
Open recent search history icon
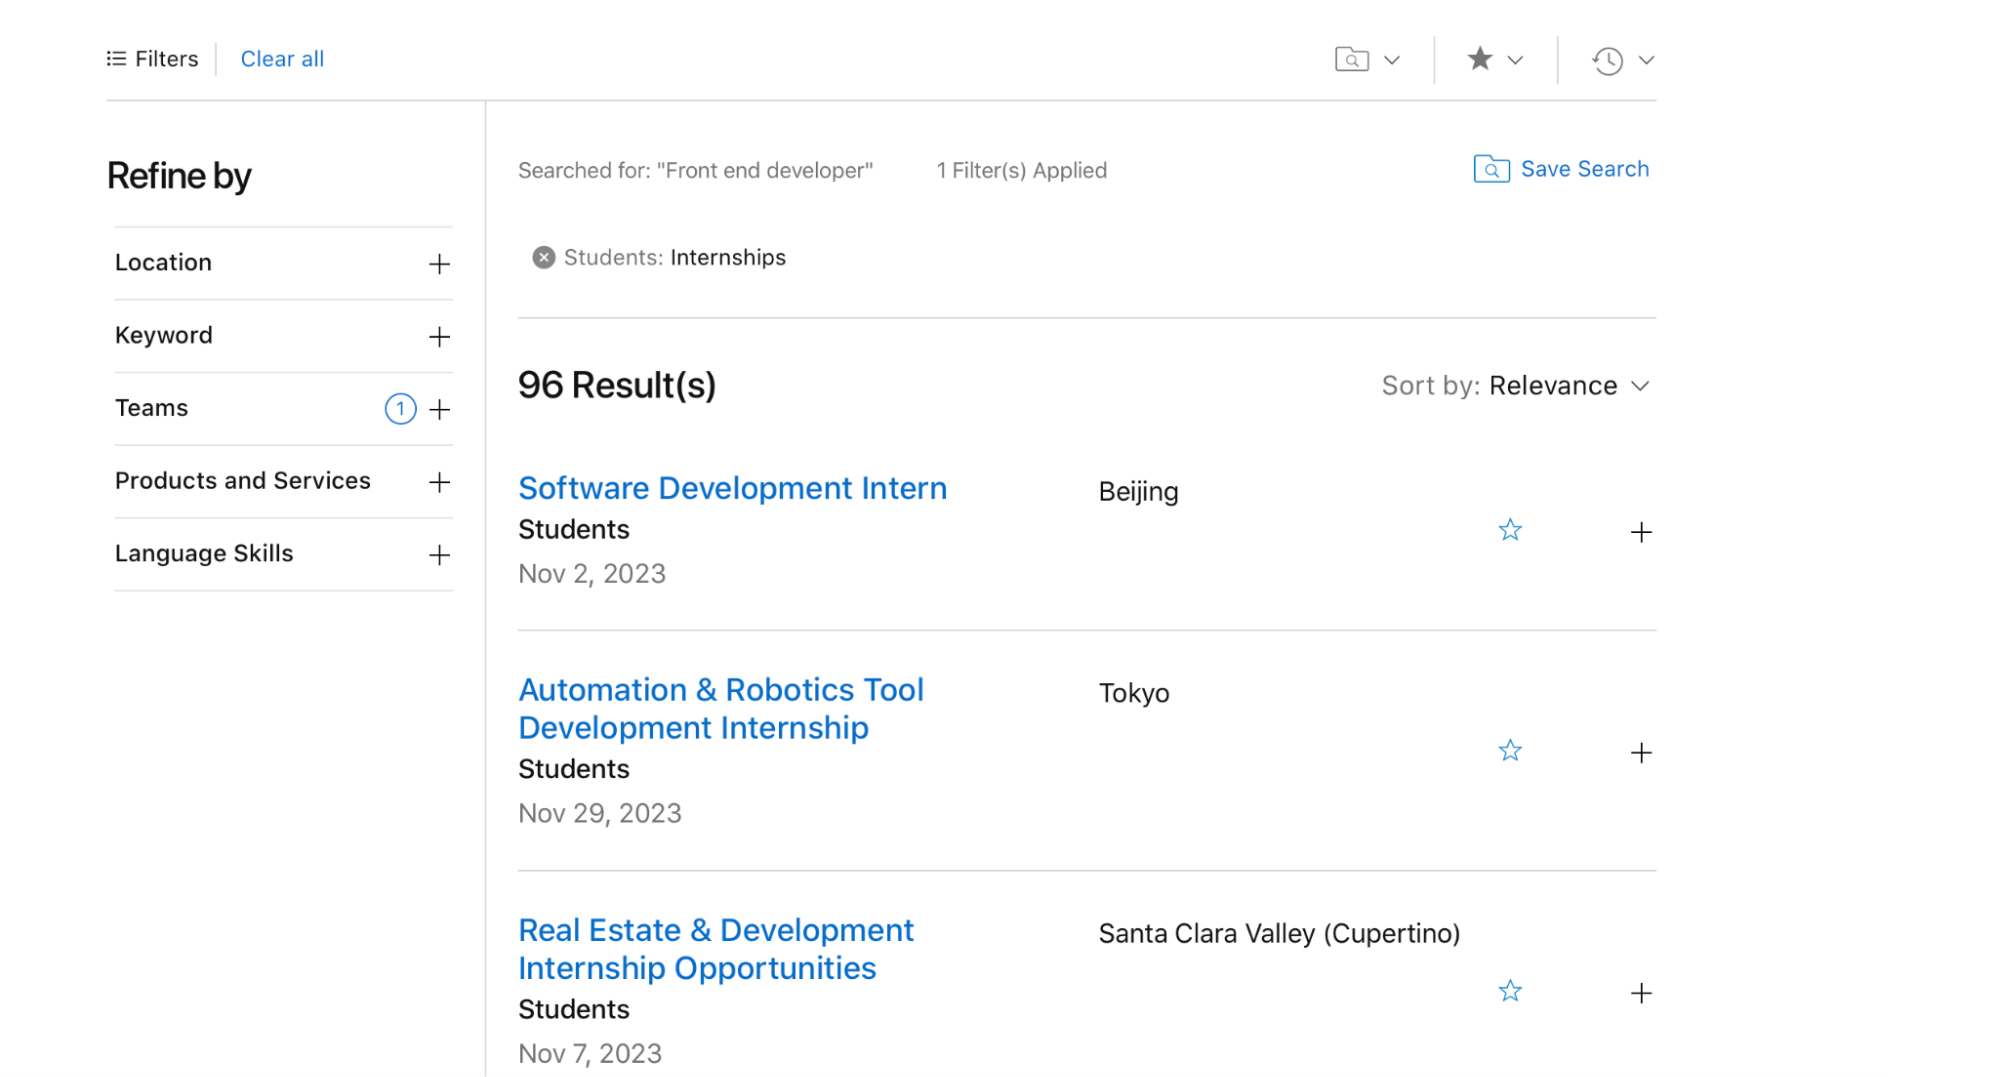pos(1608,60)
